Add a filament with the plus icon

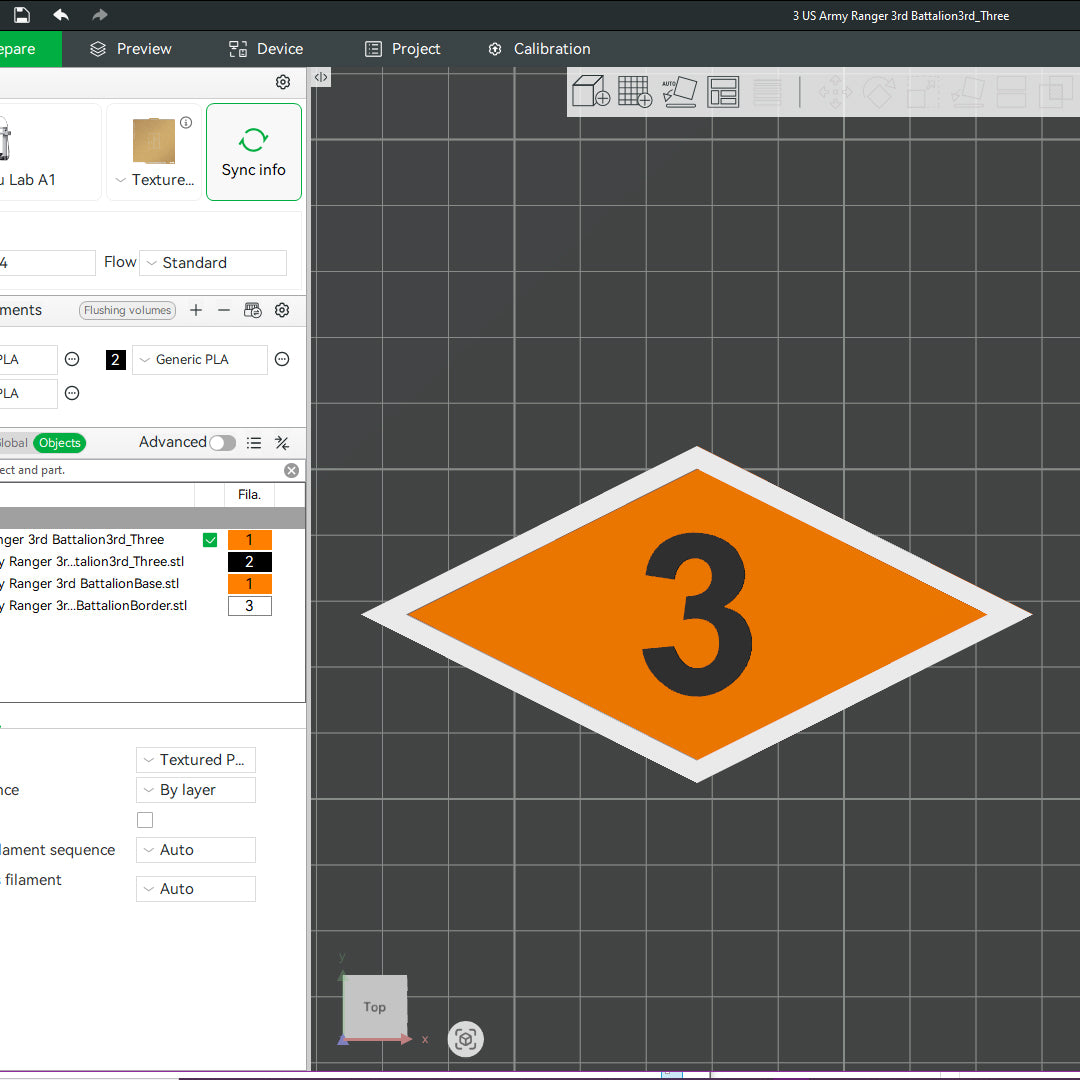tap(196, 310)
